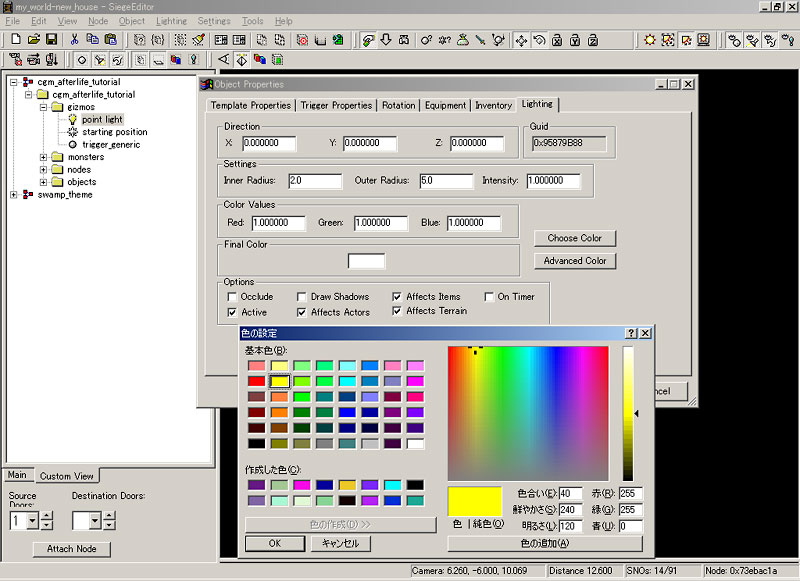This screenshot has width=800, height=581.
Task: Expand the swamp_theme tree node
Action: 14,195
